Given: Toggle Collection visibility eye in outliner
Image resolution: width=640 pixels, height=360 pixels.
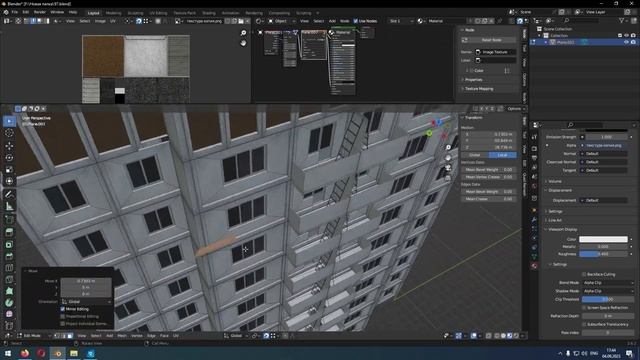Looking at the screenshot, I should [627, 36].
